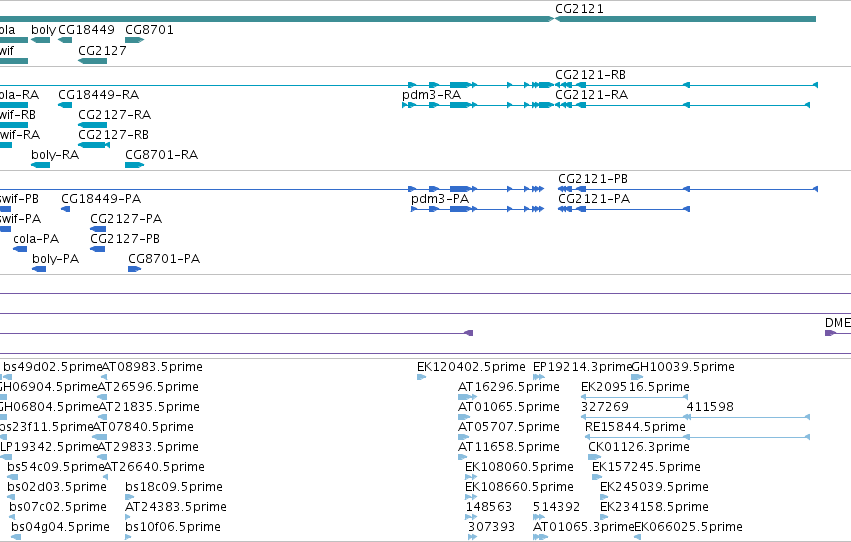This screenshot has height=542, width=851.
Task: Click the EP19214.3prime EST label
Action: point(582,367)
